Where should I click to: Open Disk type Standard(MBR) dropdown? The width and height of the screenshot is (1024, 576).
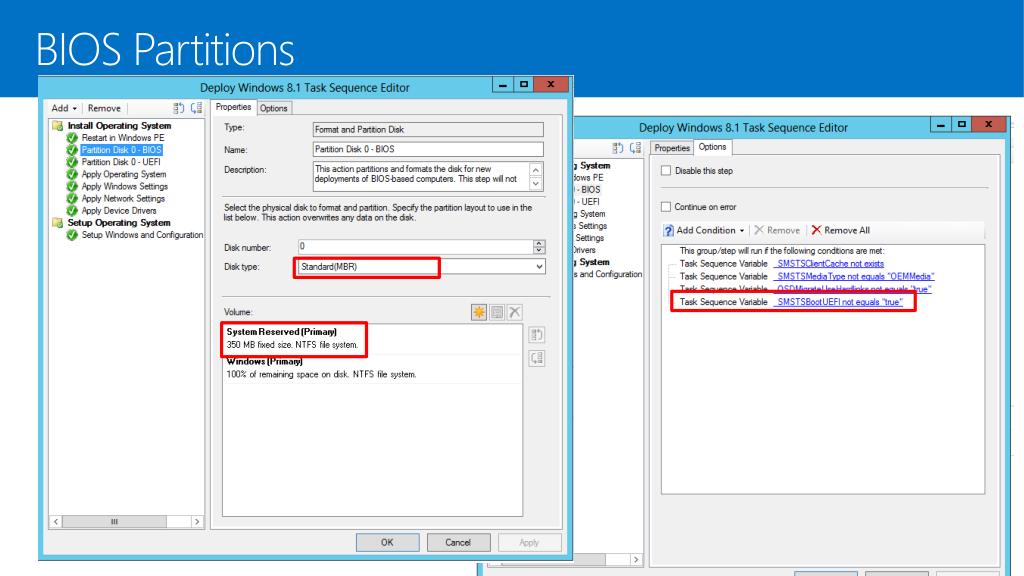[x=421, y=266]
